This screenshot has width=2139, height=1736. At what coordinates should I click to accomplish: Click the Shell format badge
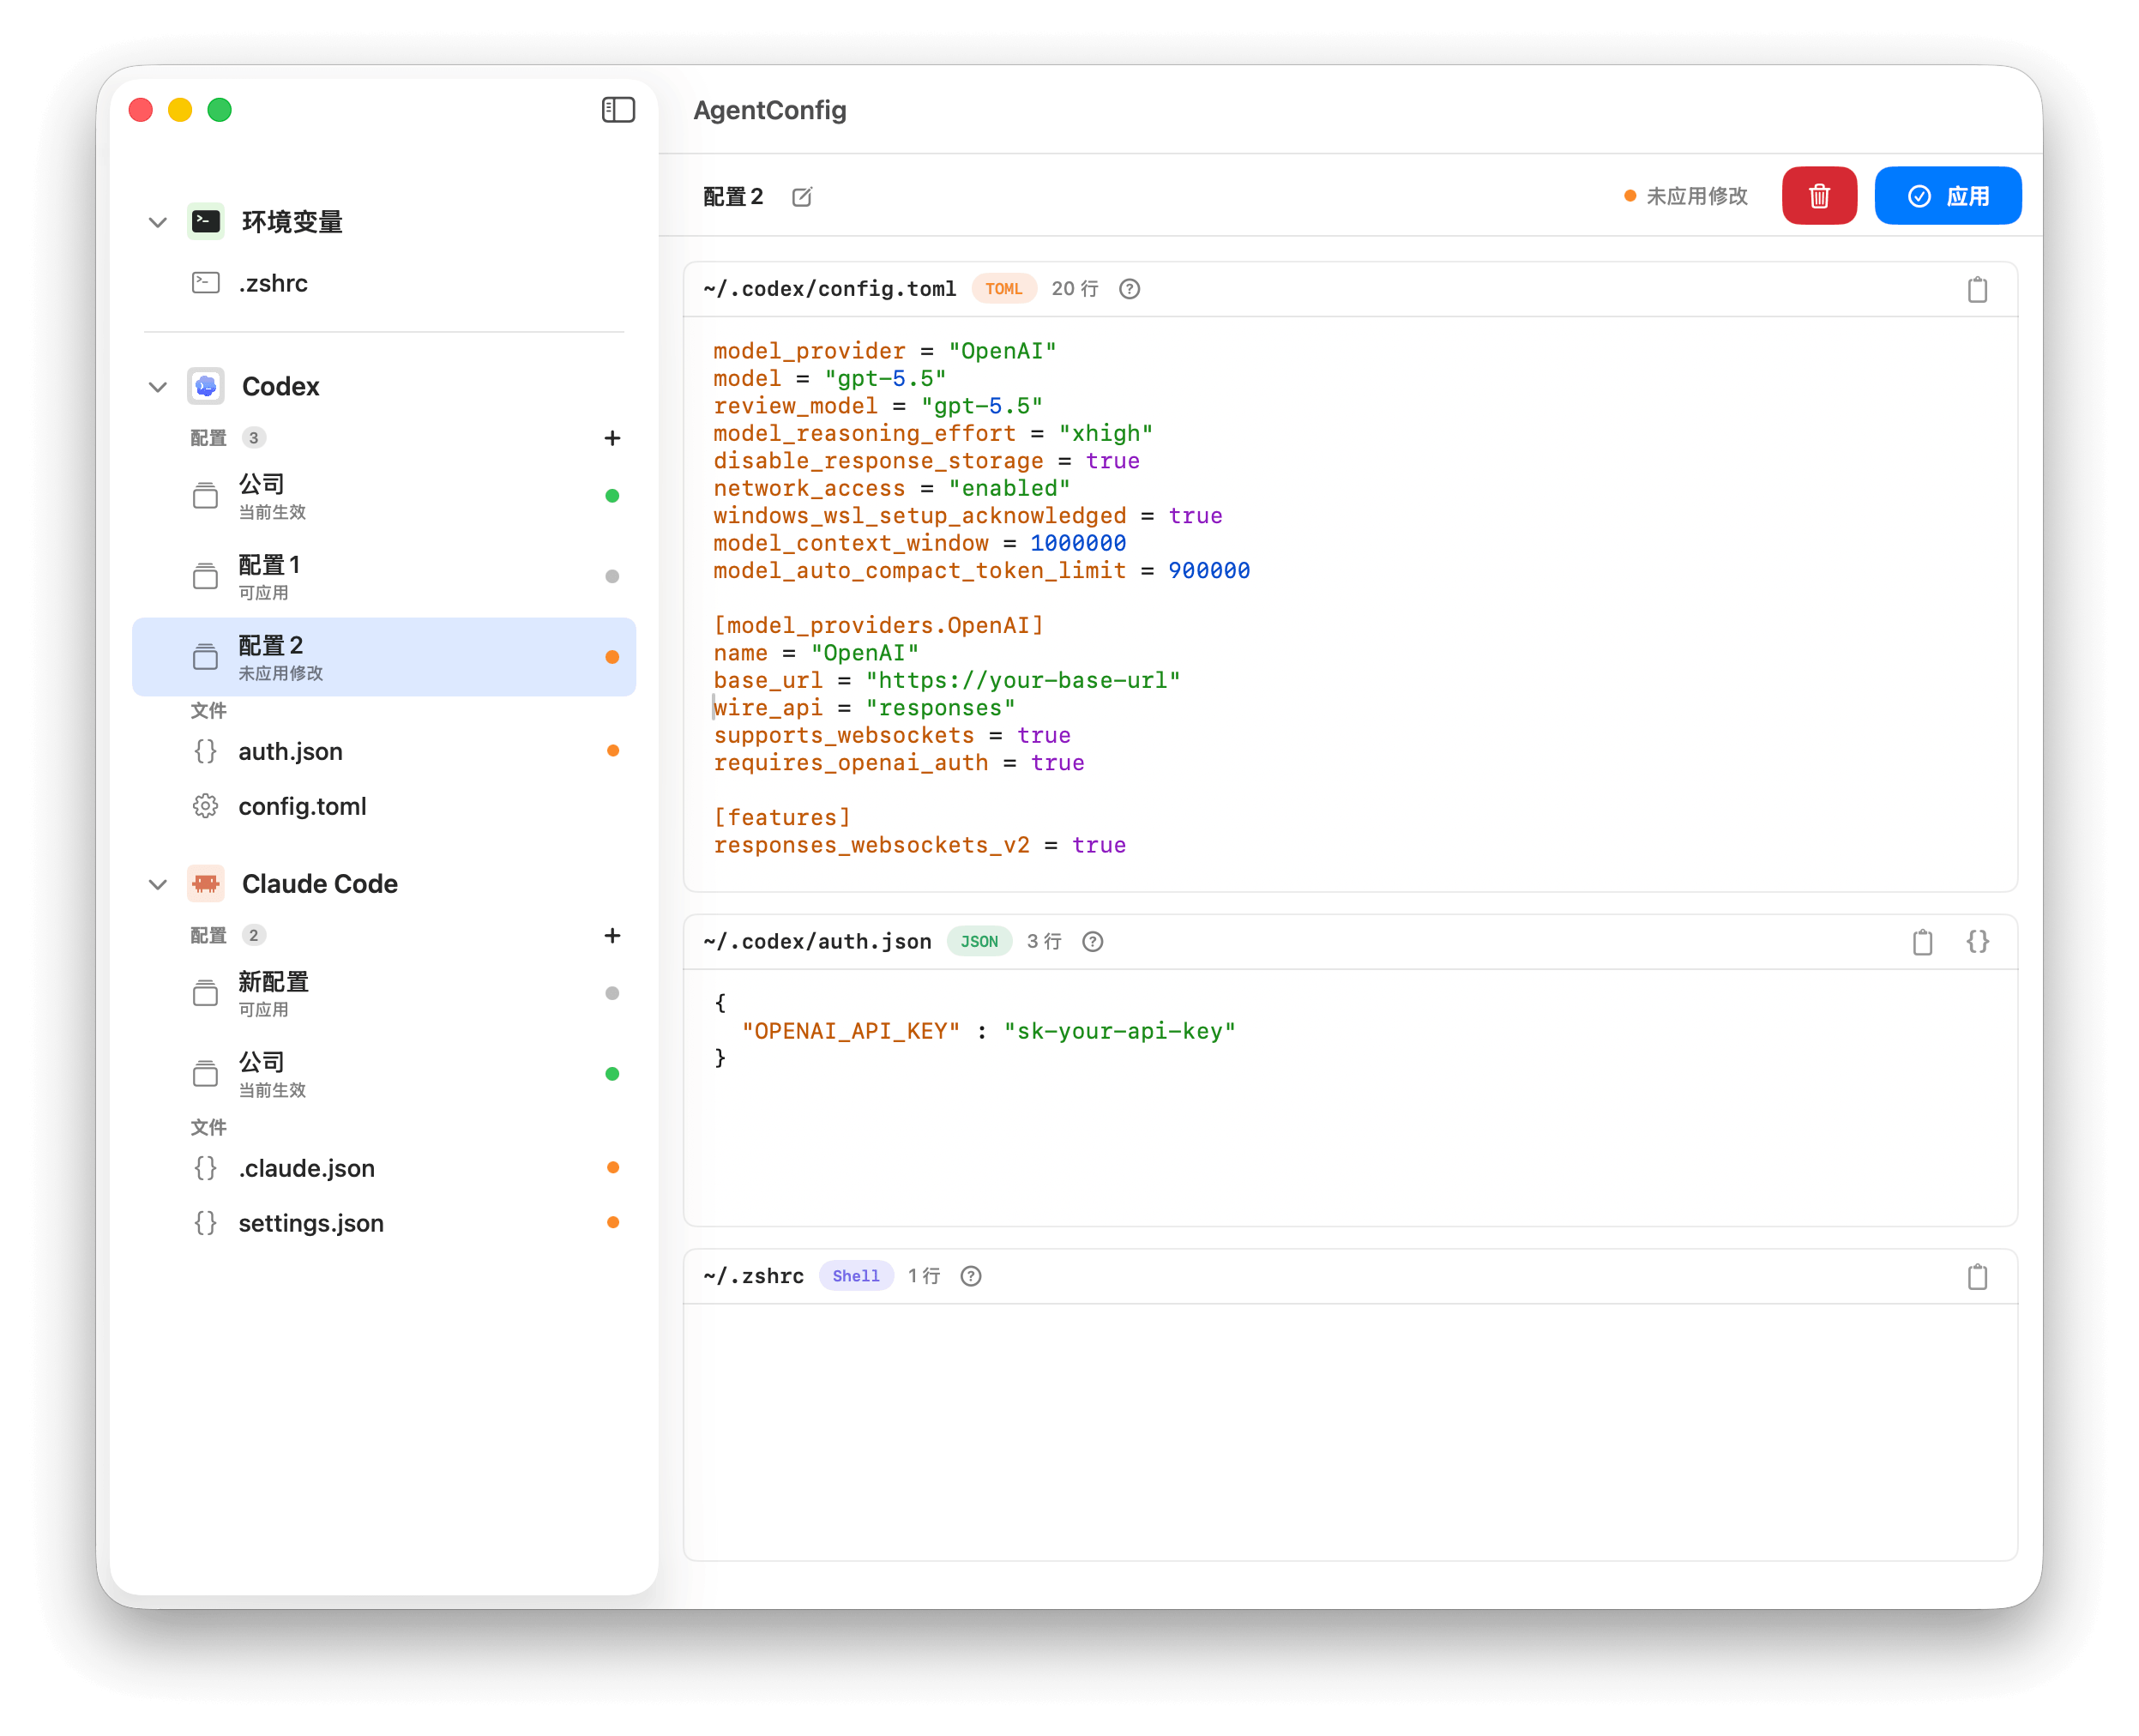855,1277
